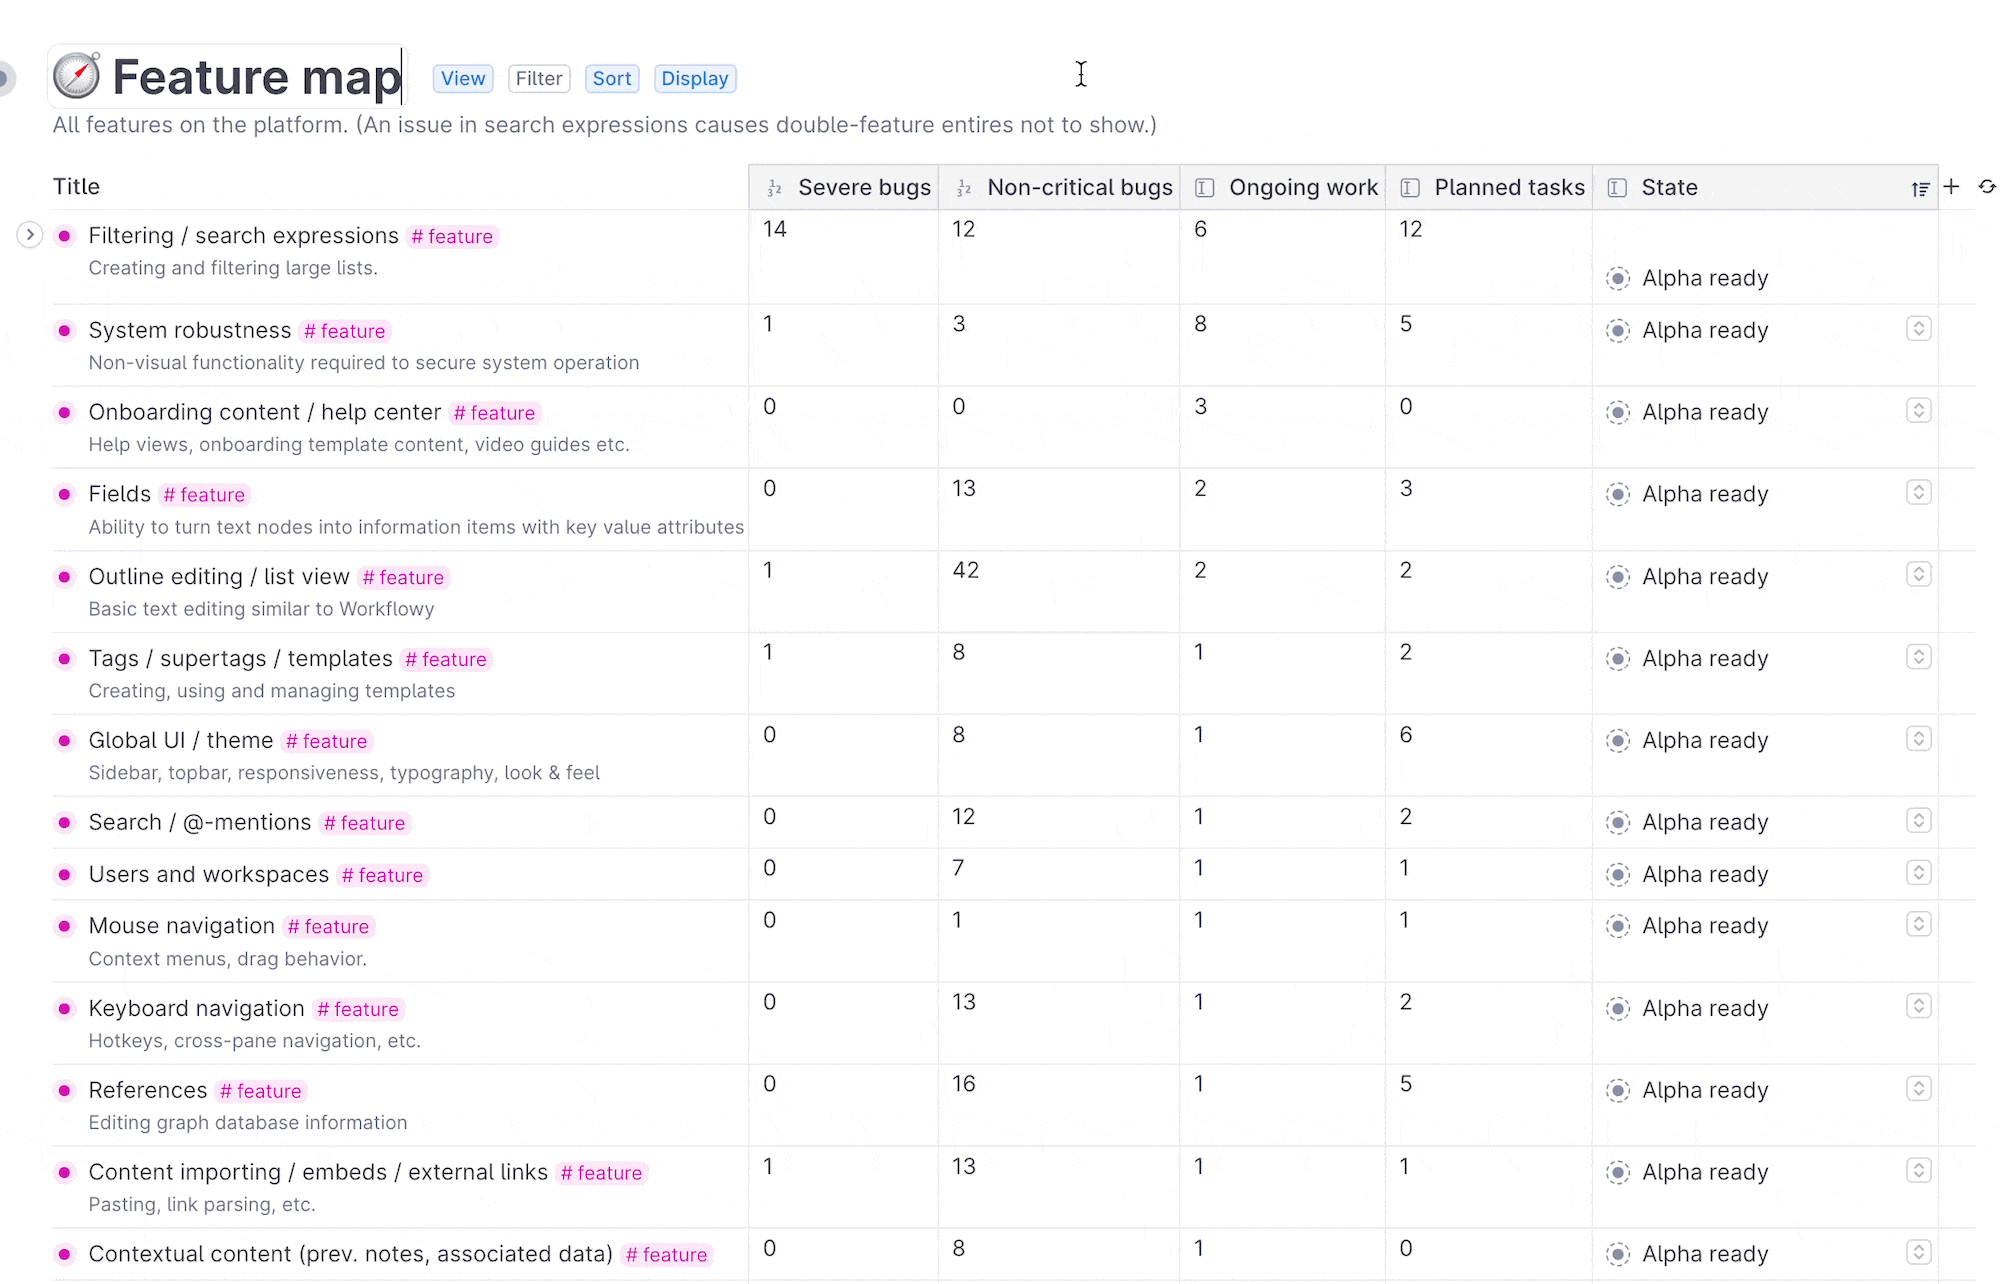
Task: Open the State dropdown for References
Action: (x=1918, y=1088)
